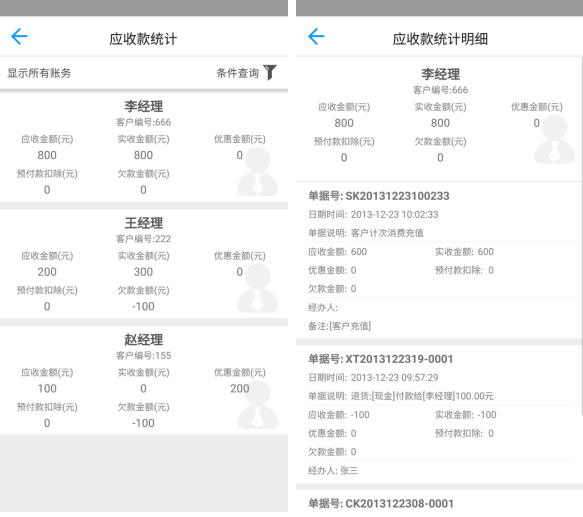Viewport: 583px width, 517px height.
Task: Tap 应收款统计明细 page title
Action: coord(440,39)
